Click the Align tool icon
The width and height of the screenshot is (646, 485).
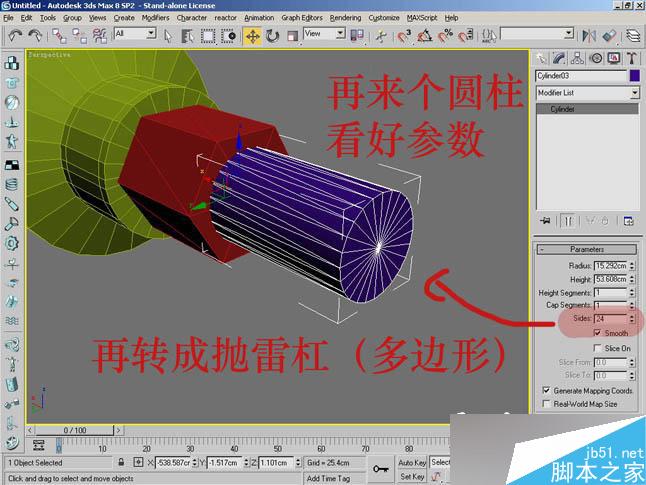[x=609, y=36]
